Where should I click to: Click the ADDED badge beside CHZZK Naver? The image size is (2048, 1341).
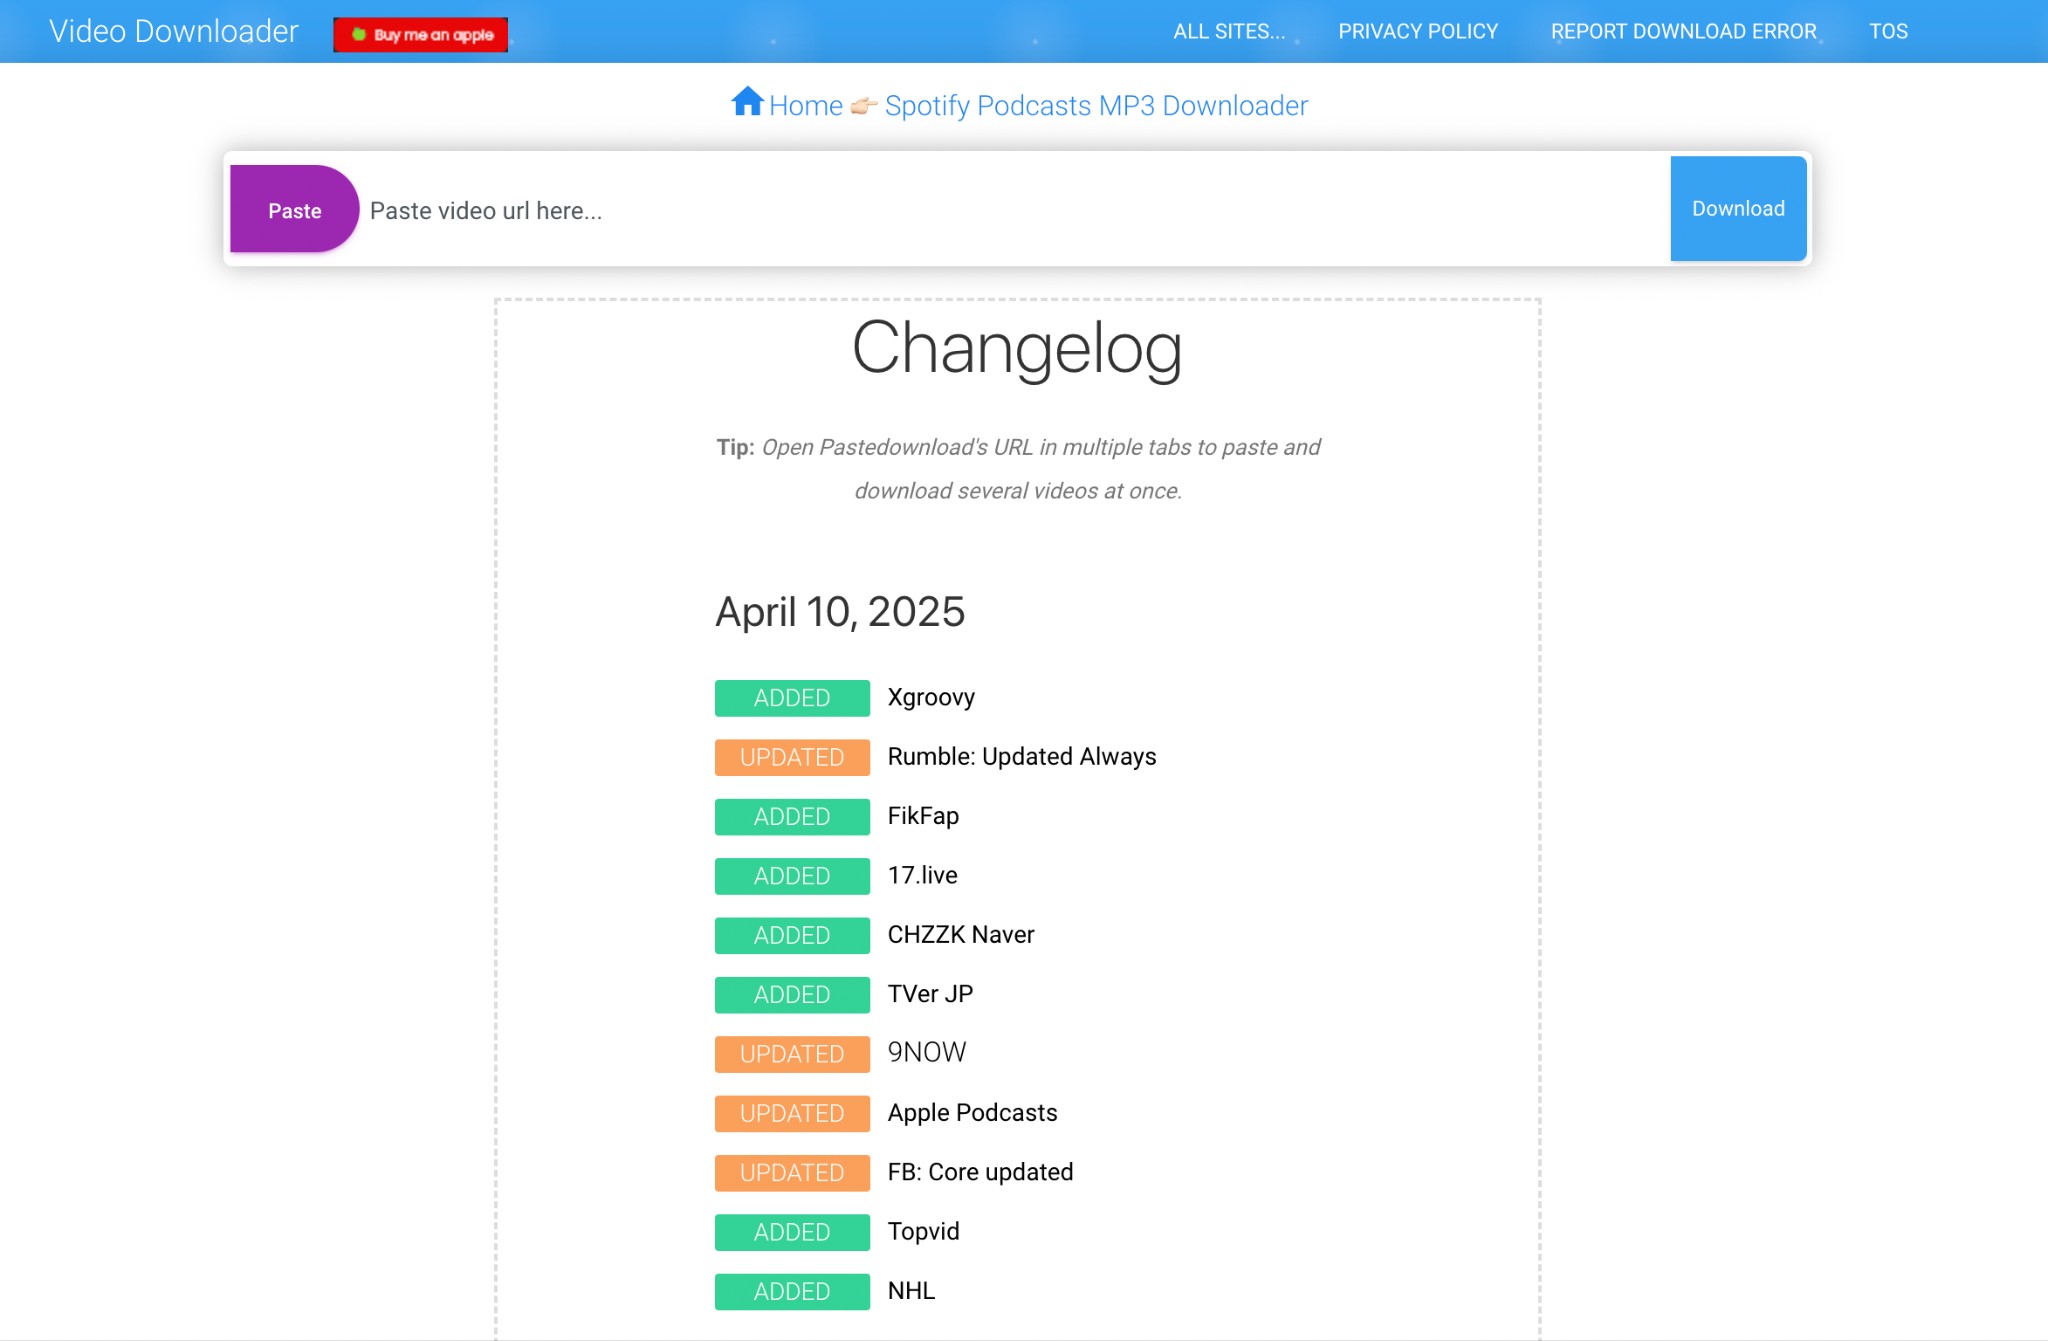792,935
